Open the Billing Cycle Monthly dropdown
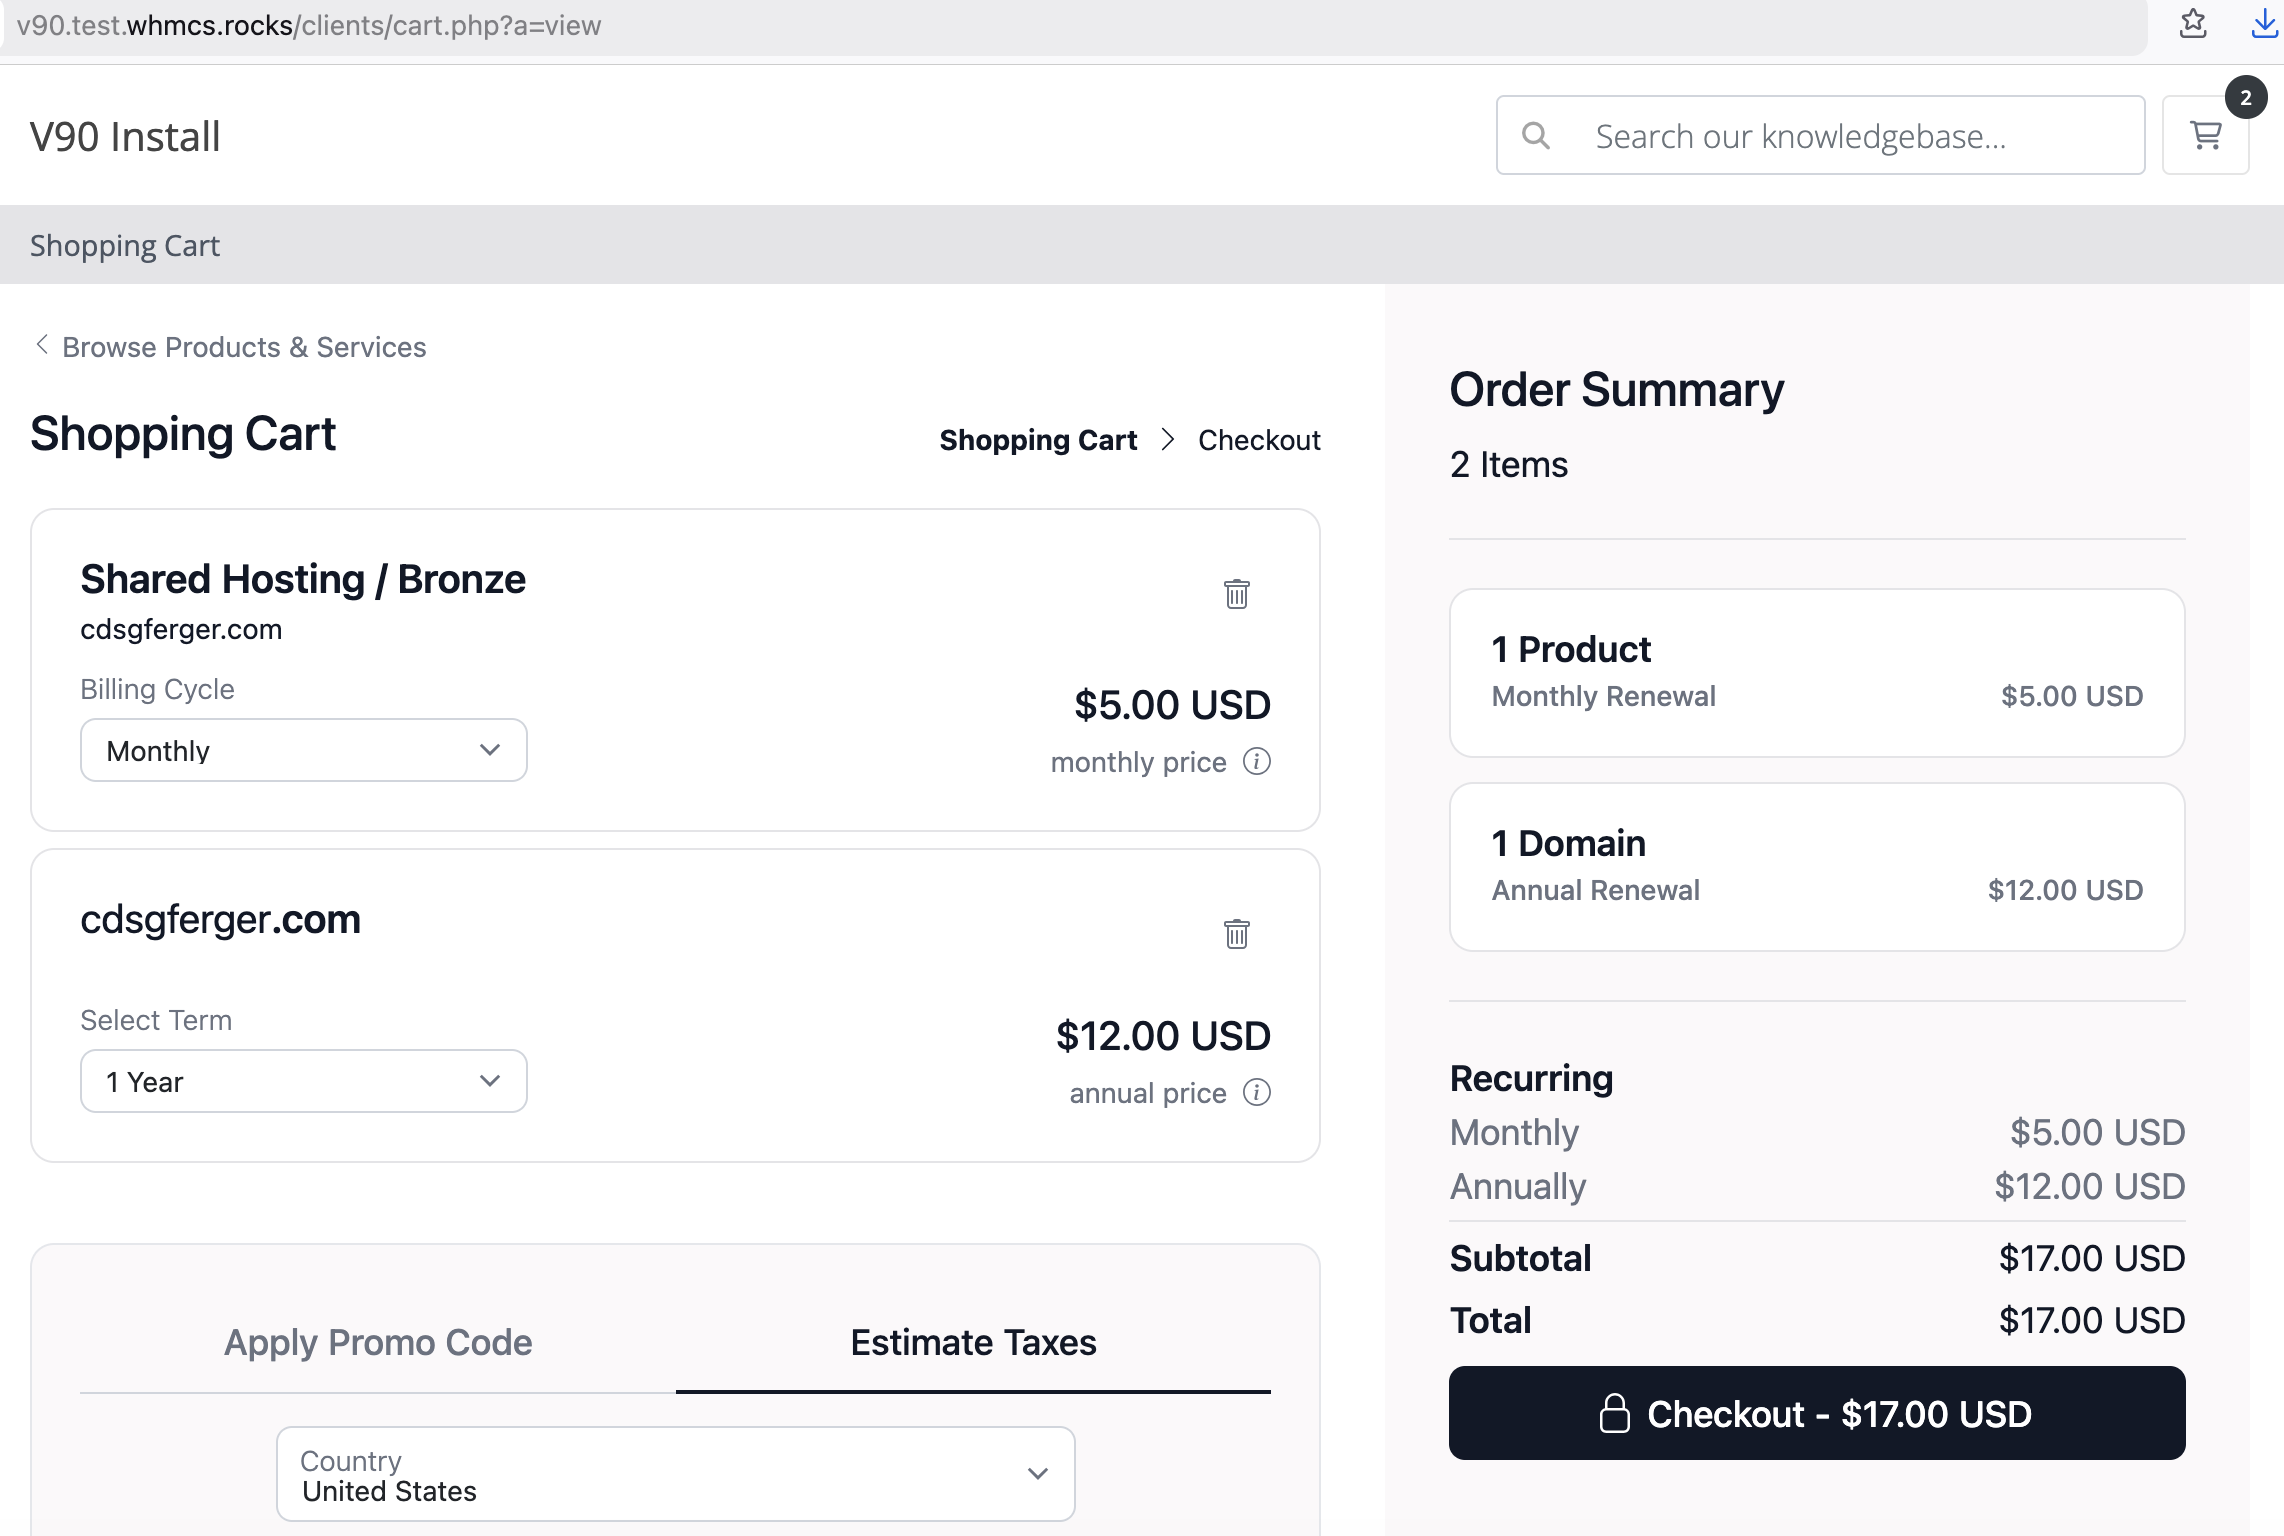The height and width of the screenshot is (1536, 2284). (303, 750)
